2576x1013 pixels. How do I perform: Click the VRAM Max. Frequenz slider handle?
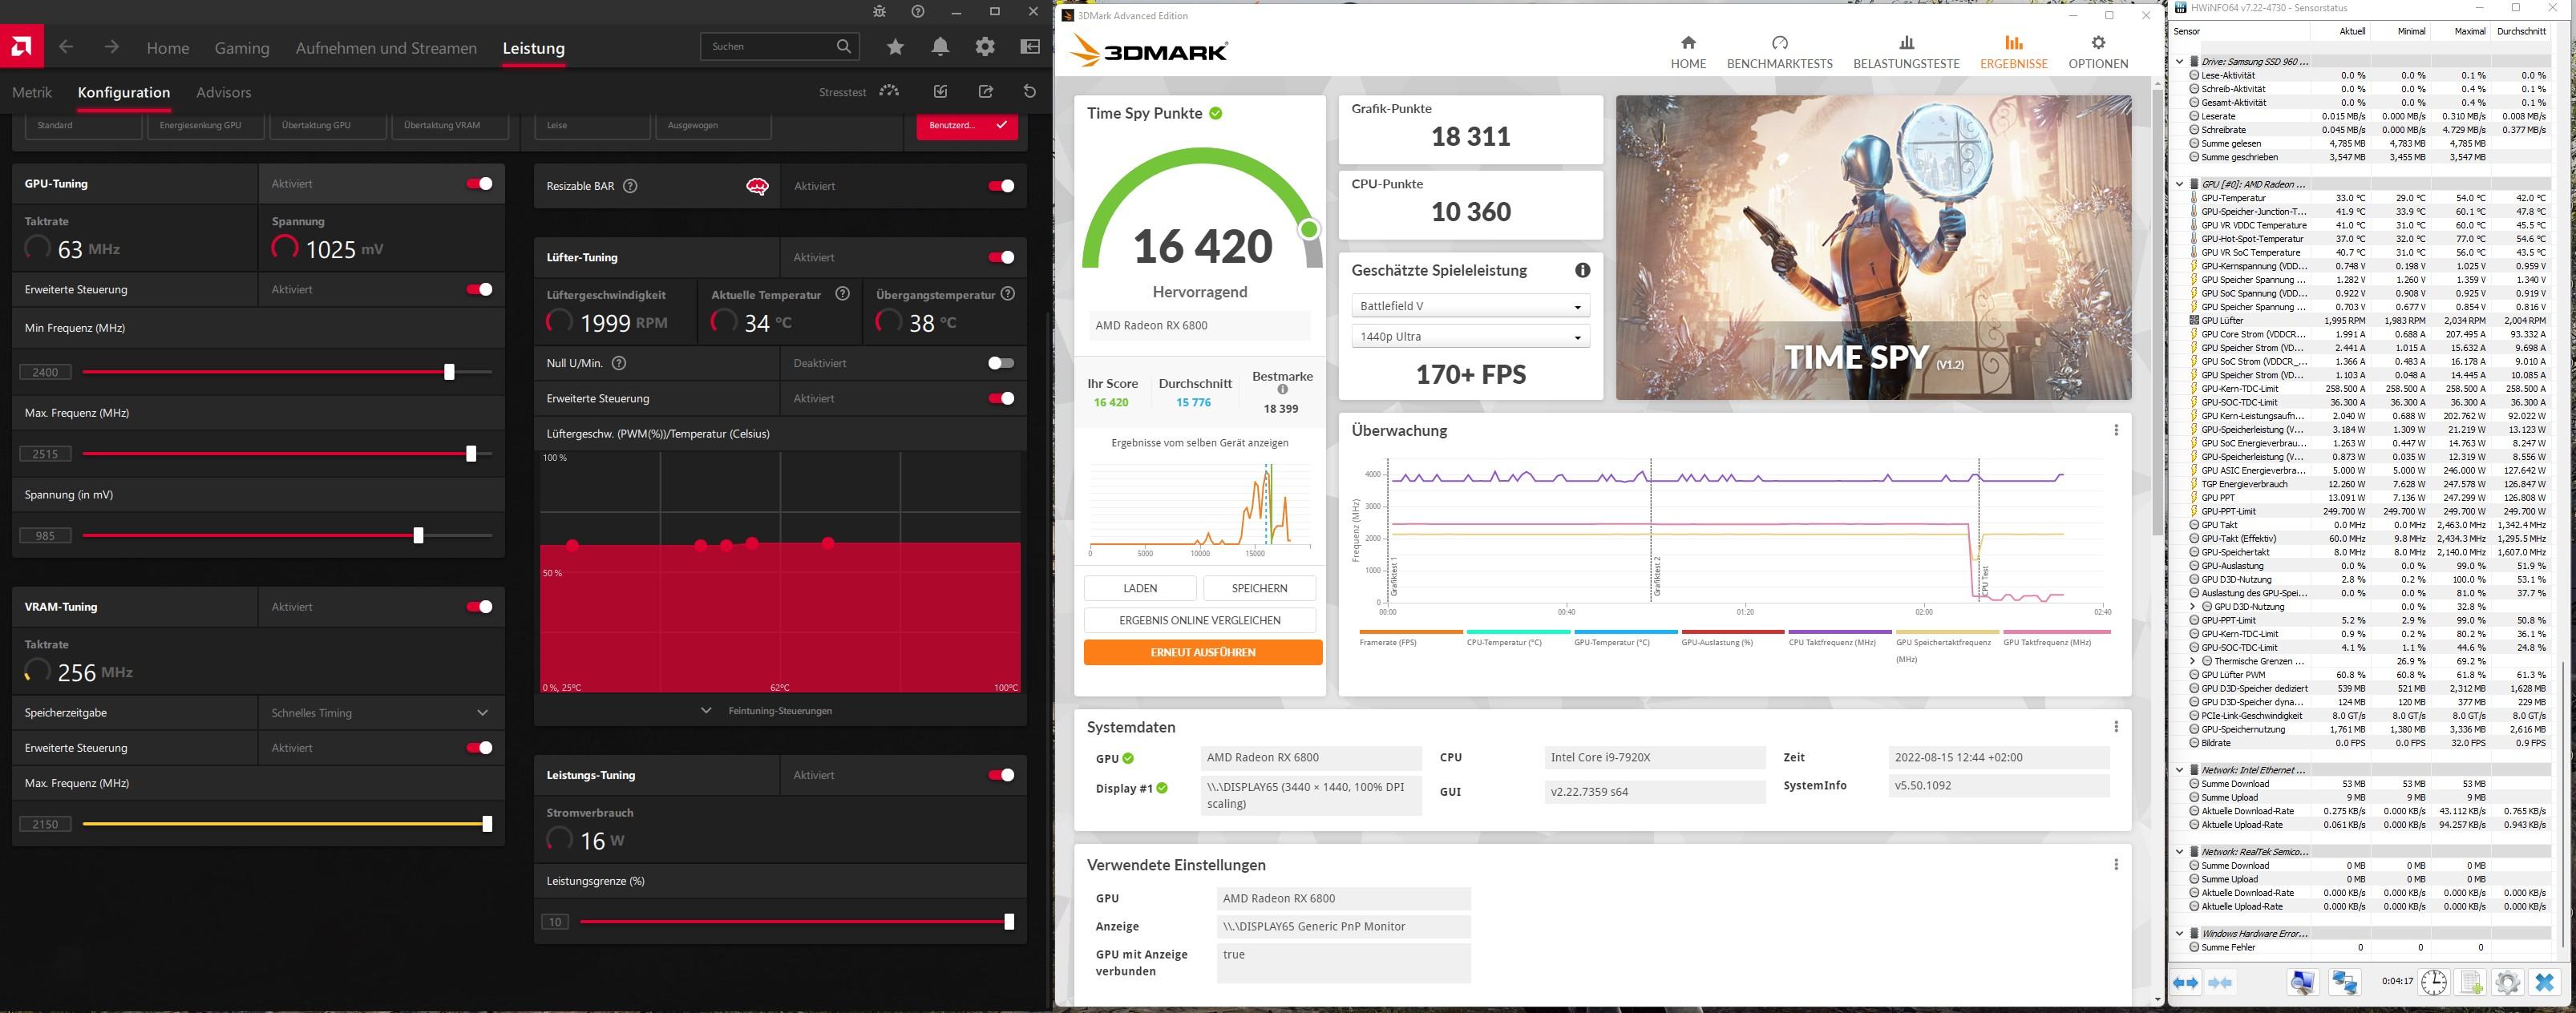pyautogui.click(x=487, y=824)
